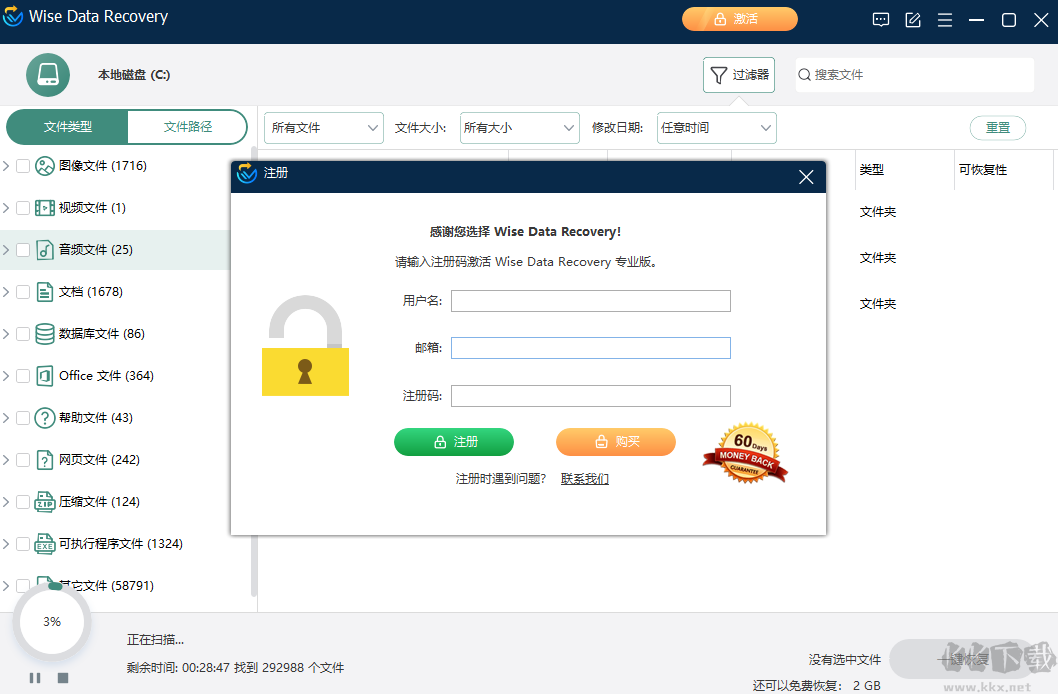Viewport: 1058px width, 694px height.
Task: Click the edit report icon in title bar
Action: (x=912, y=18)
